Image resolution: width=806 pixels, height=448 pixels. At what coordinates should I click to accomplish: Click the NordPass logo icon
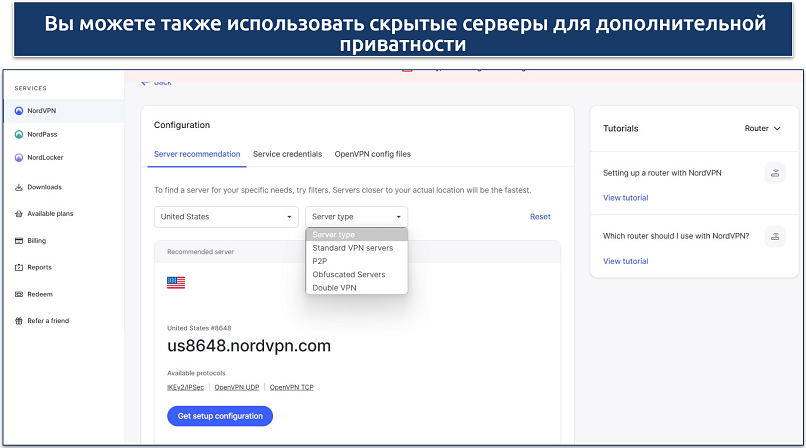tap(19, 134)
